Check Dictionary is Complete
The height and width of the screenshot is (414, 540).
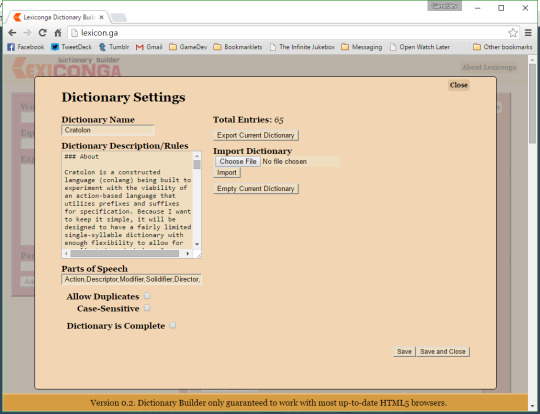[x=173, y=325]
